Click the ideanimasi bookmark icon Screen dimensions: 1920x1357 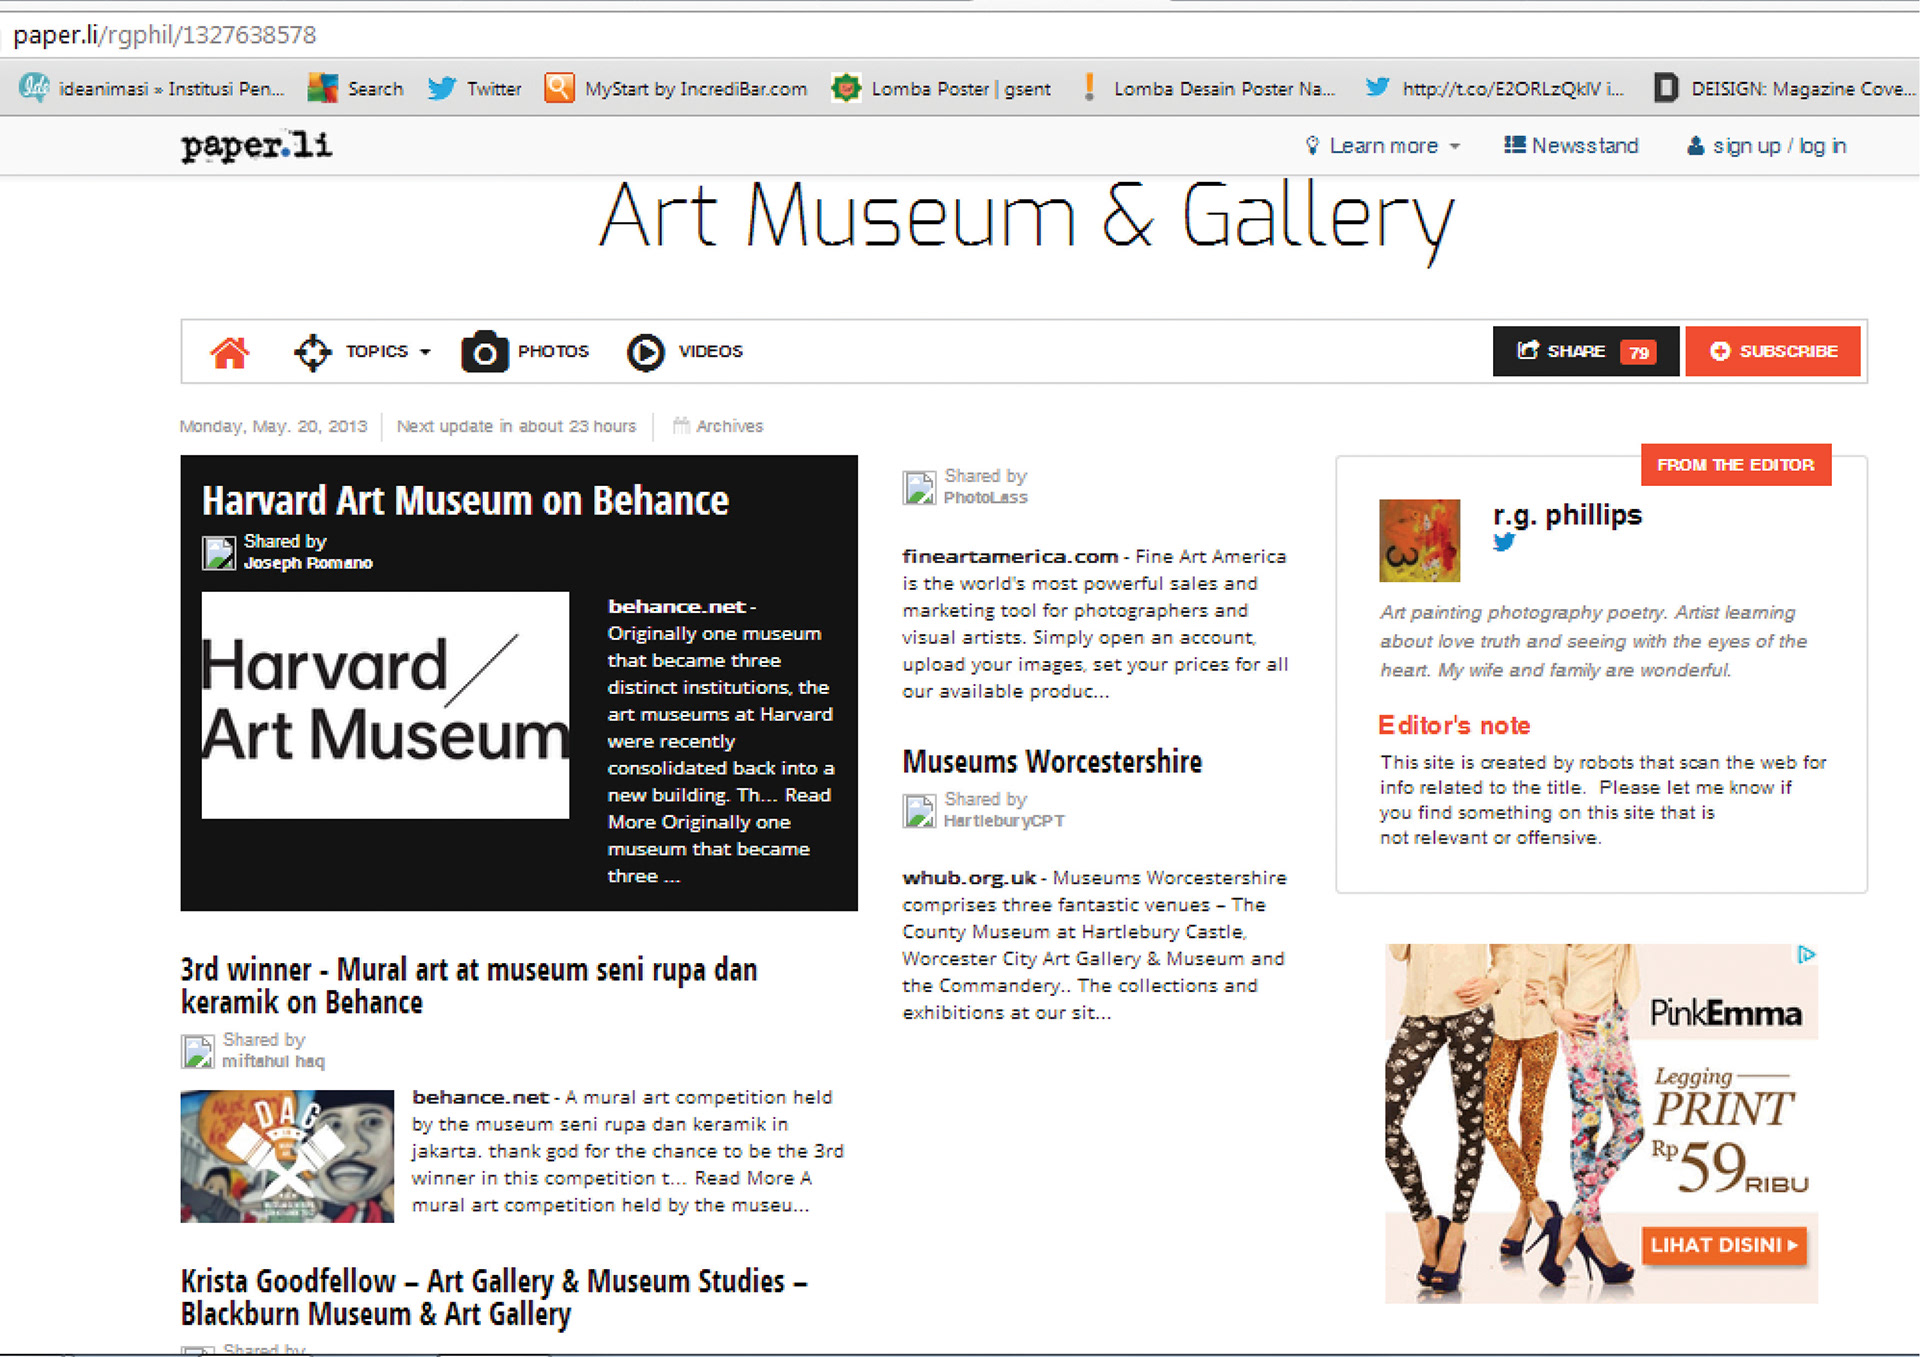click(35, 88)
